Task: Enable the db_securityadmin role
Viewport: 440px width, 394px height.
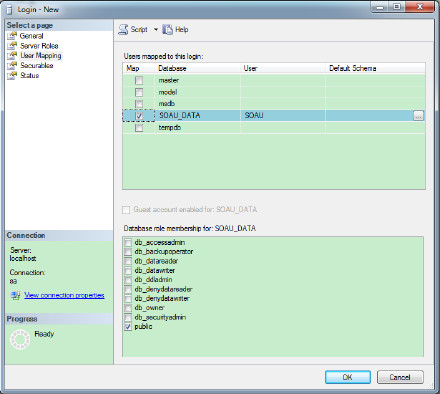Action: tap(128, 317)
